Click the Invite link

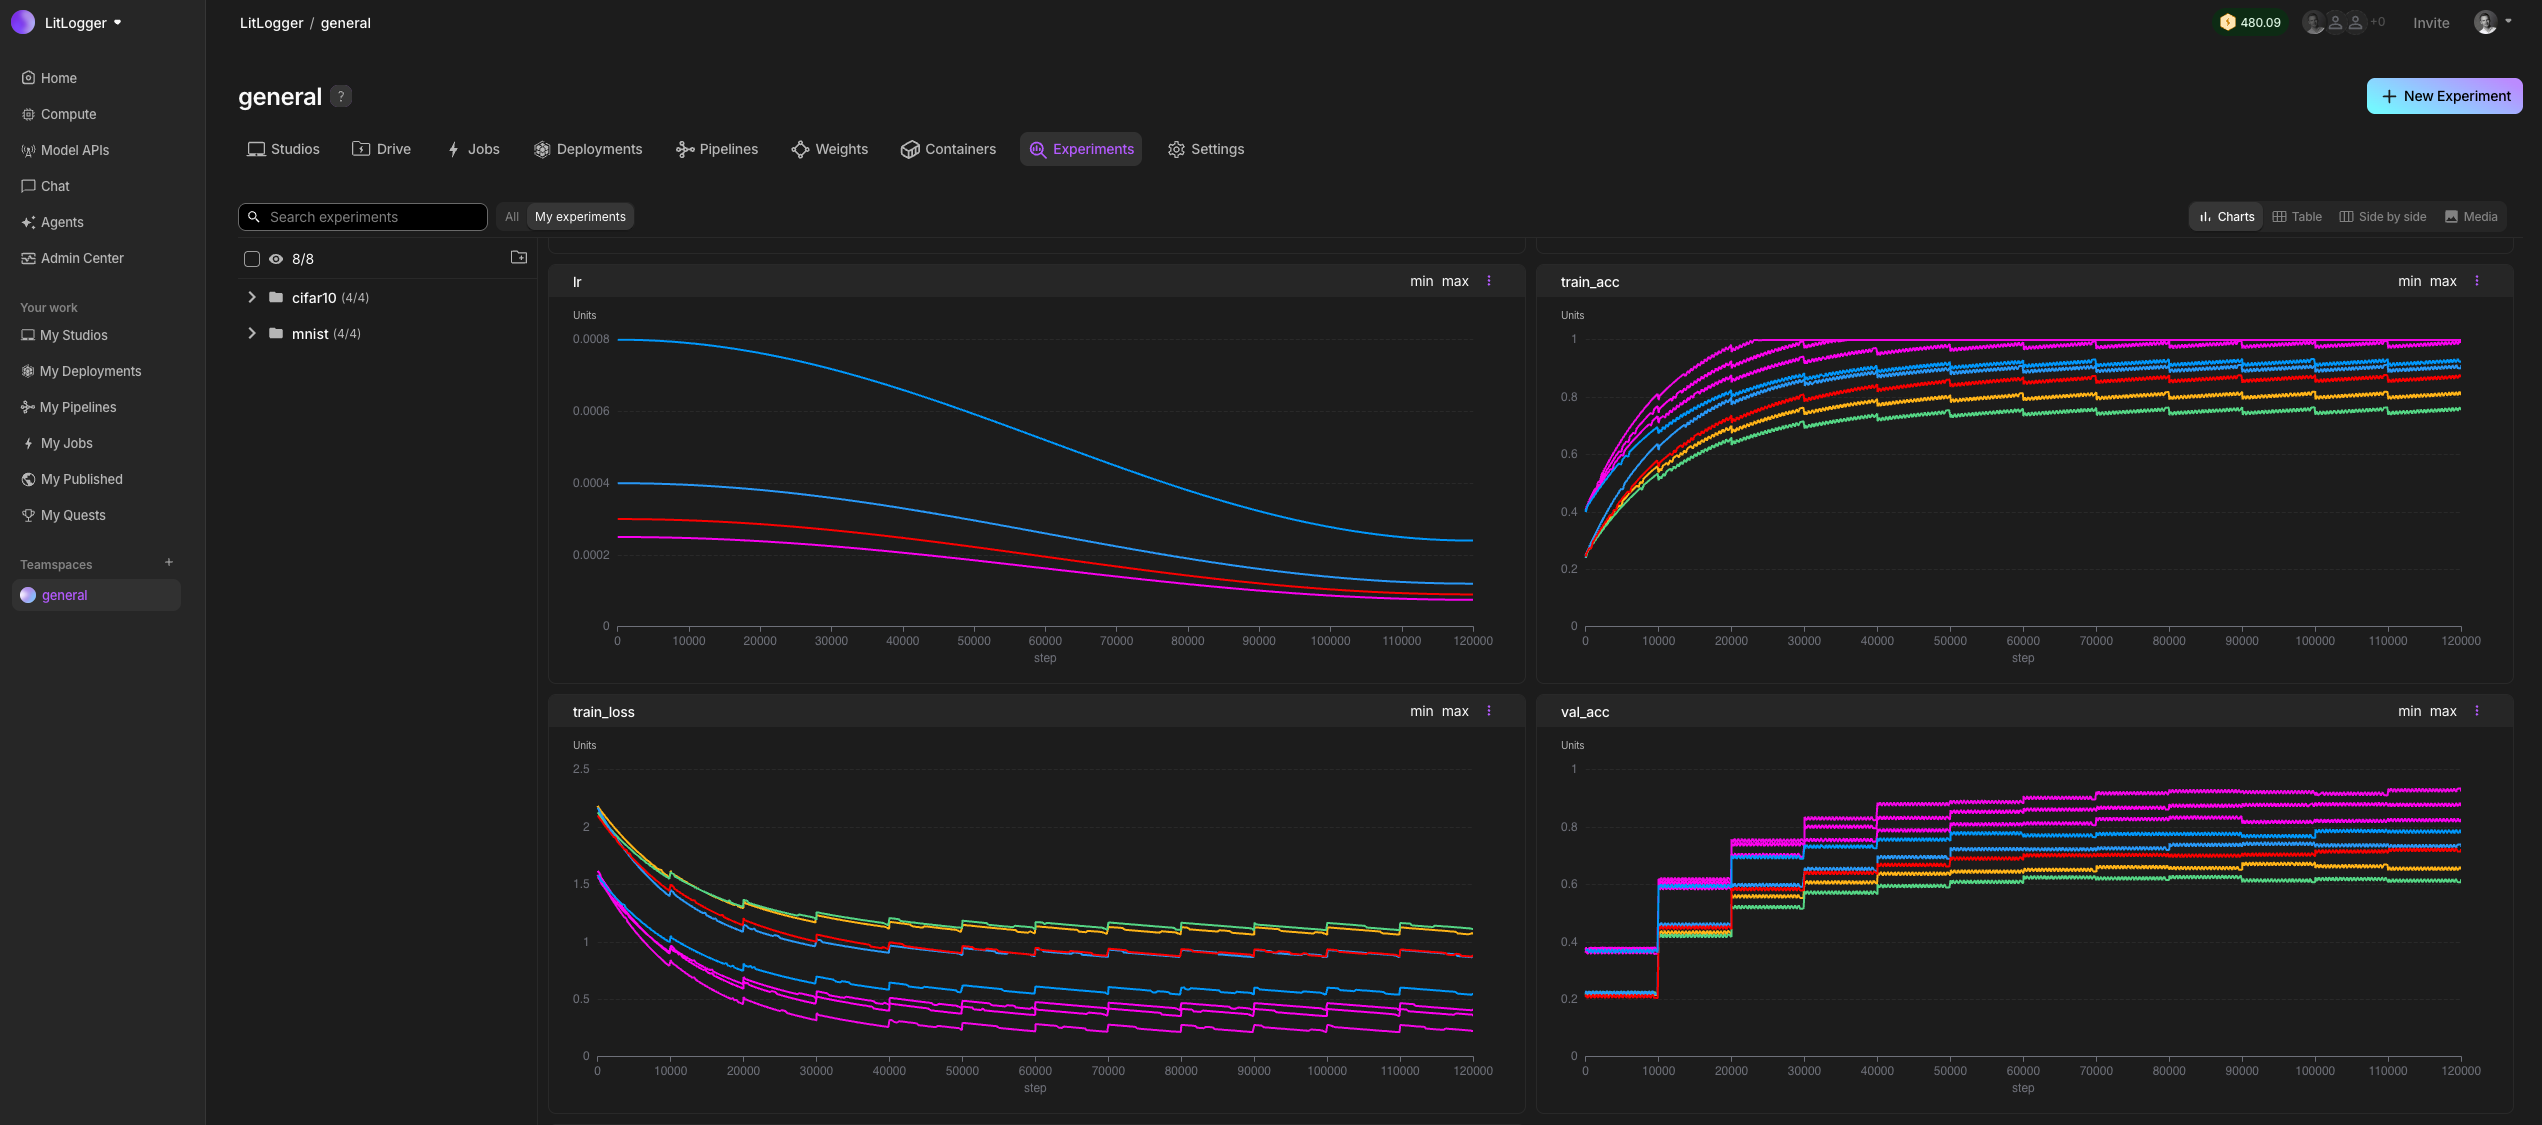[2431, 23]
